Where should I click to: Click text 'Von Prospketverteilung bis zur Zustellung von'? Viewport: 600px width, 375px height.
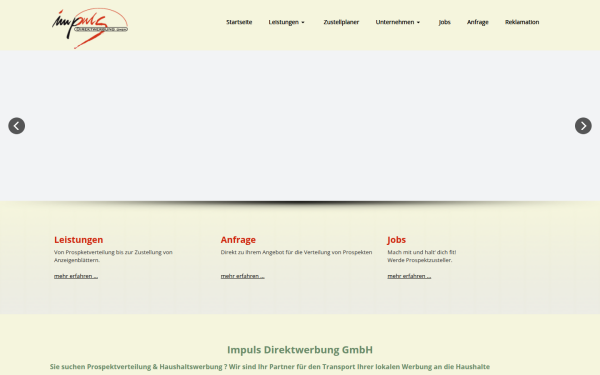(x=113, y=252)
